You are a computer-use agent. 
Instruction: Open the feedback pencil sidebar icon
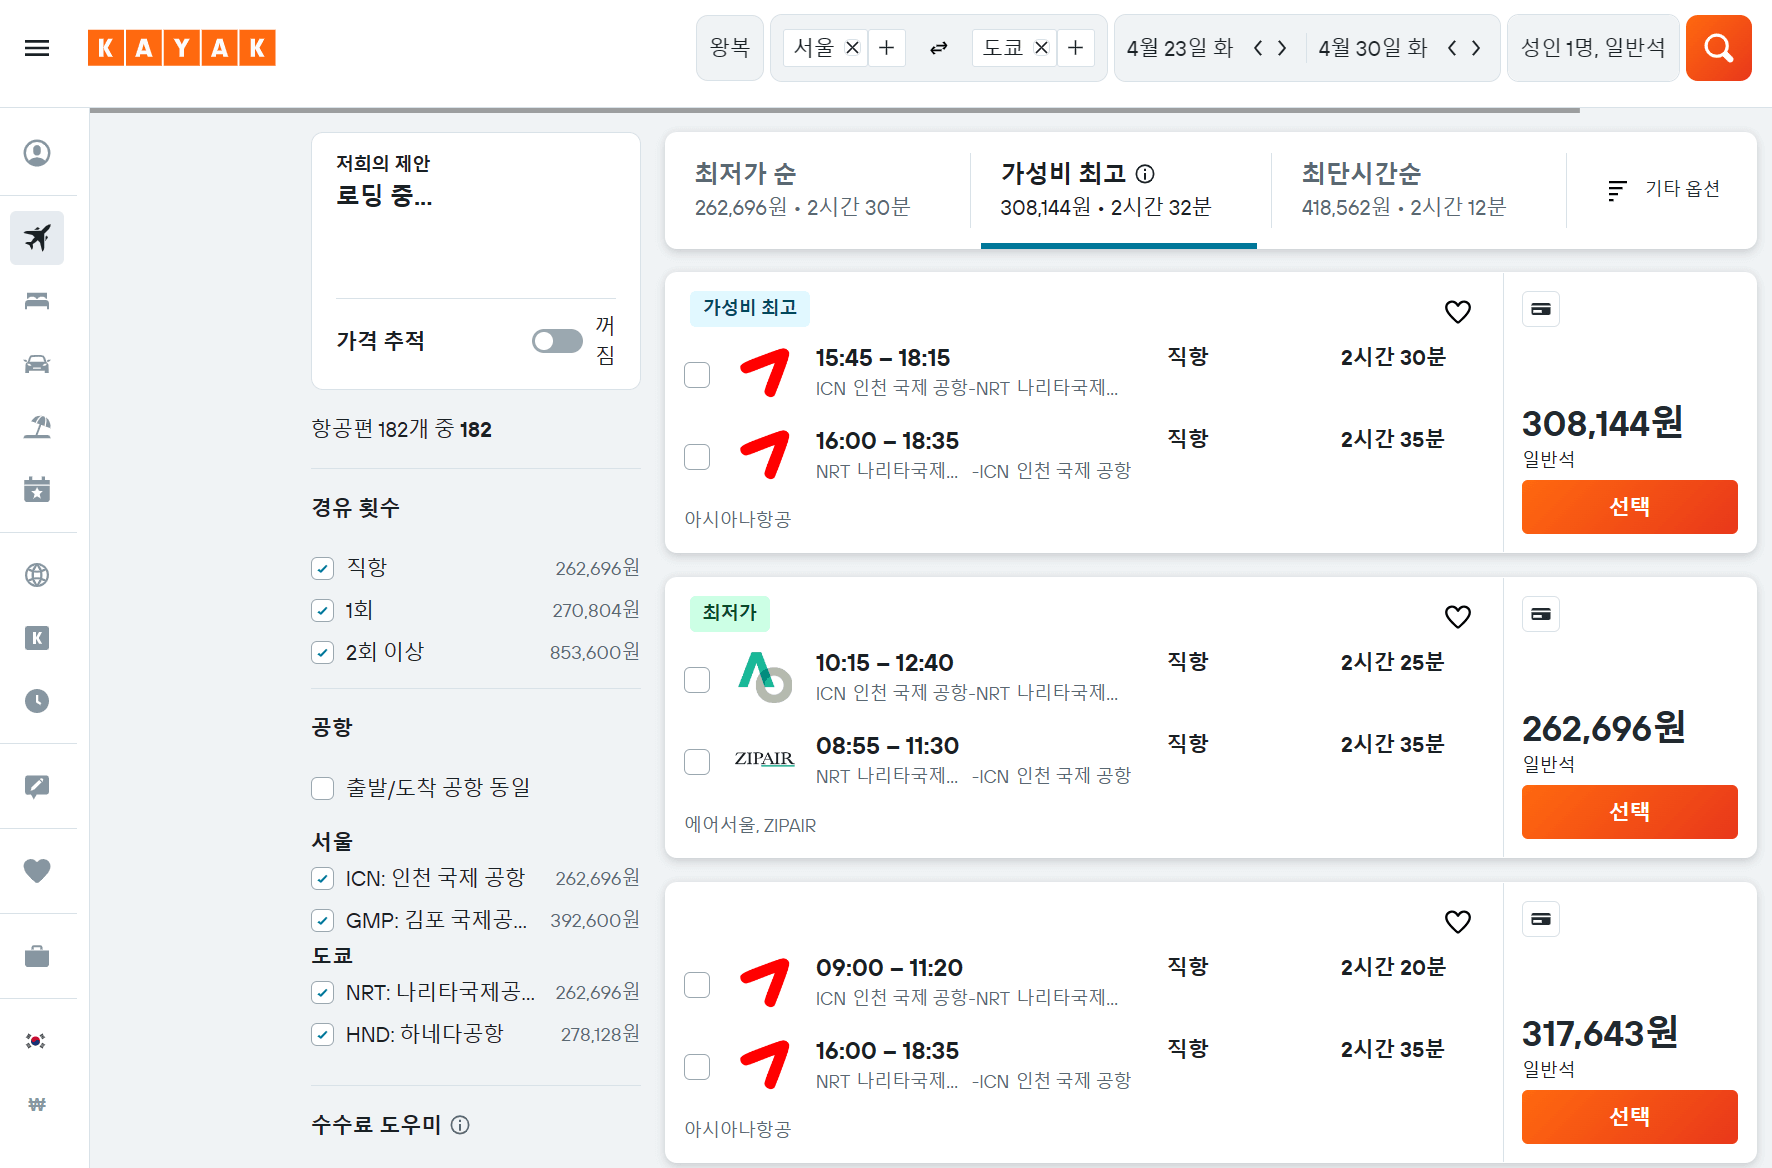coord(37,786)
